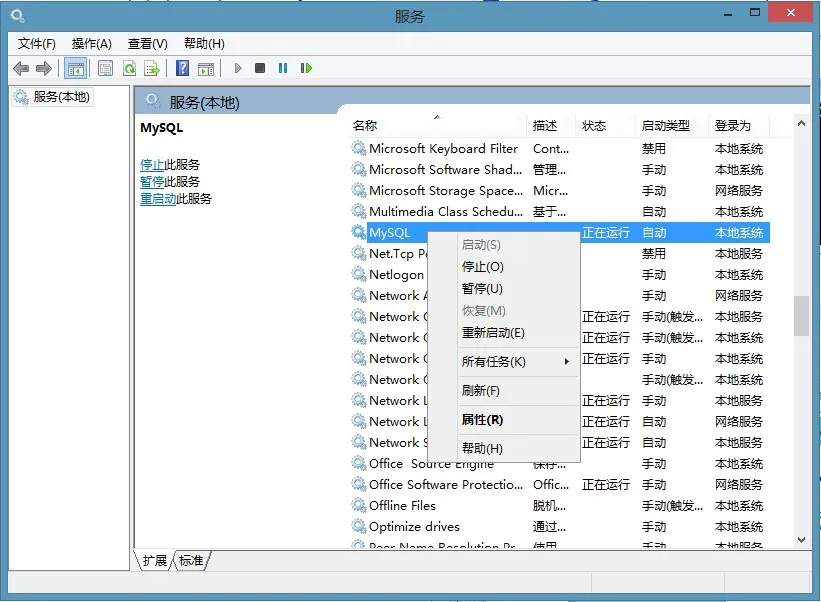
Task: Open the Help question mark toolbar icon
Action: pos(184,68)
